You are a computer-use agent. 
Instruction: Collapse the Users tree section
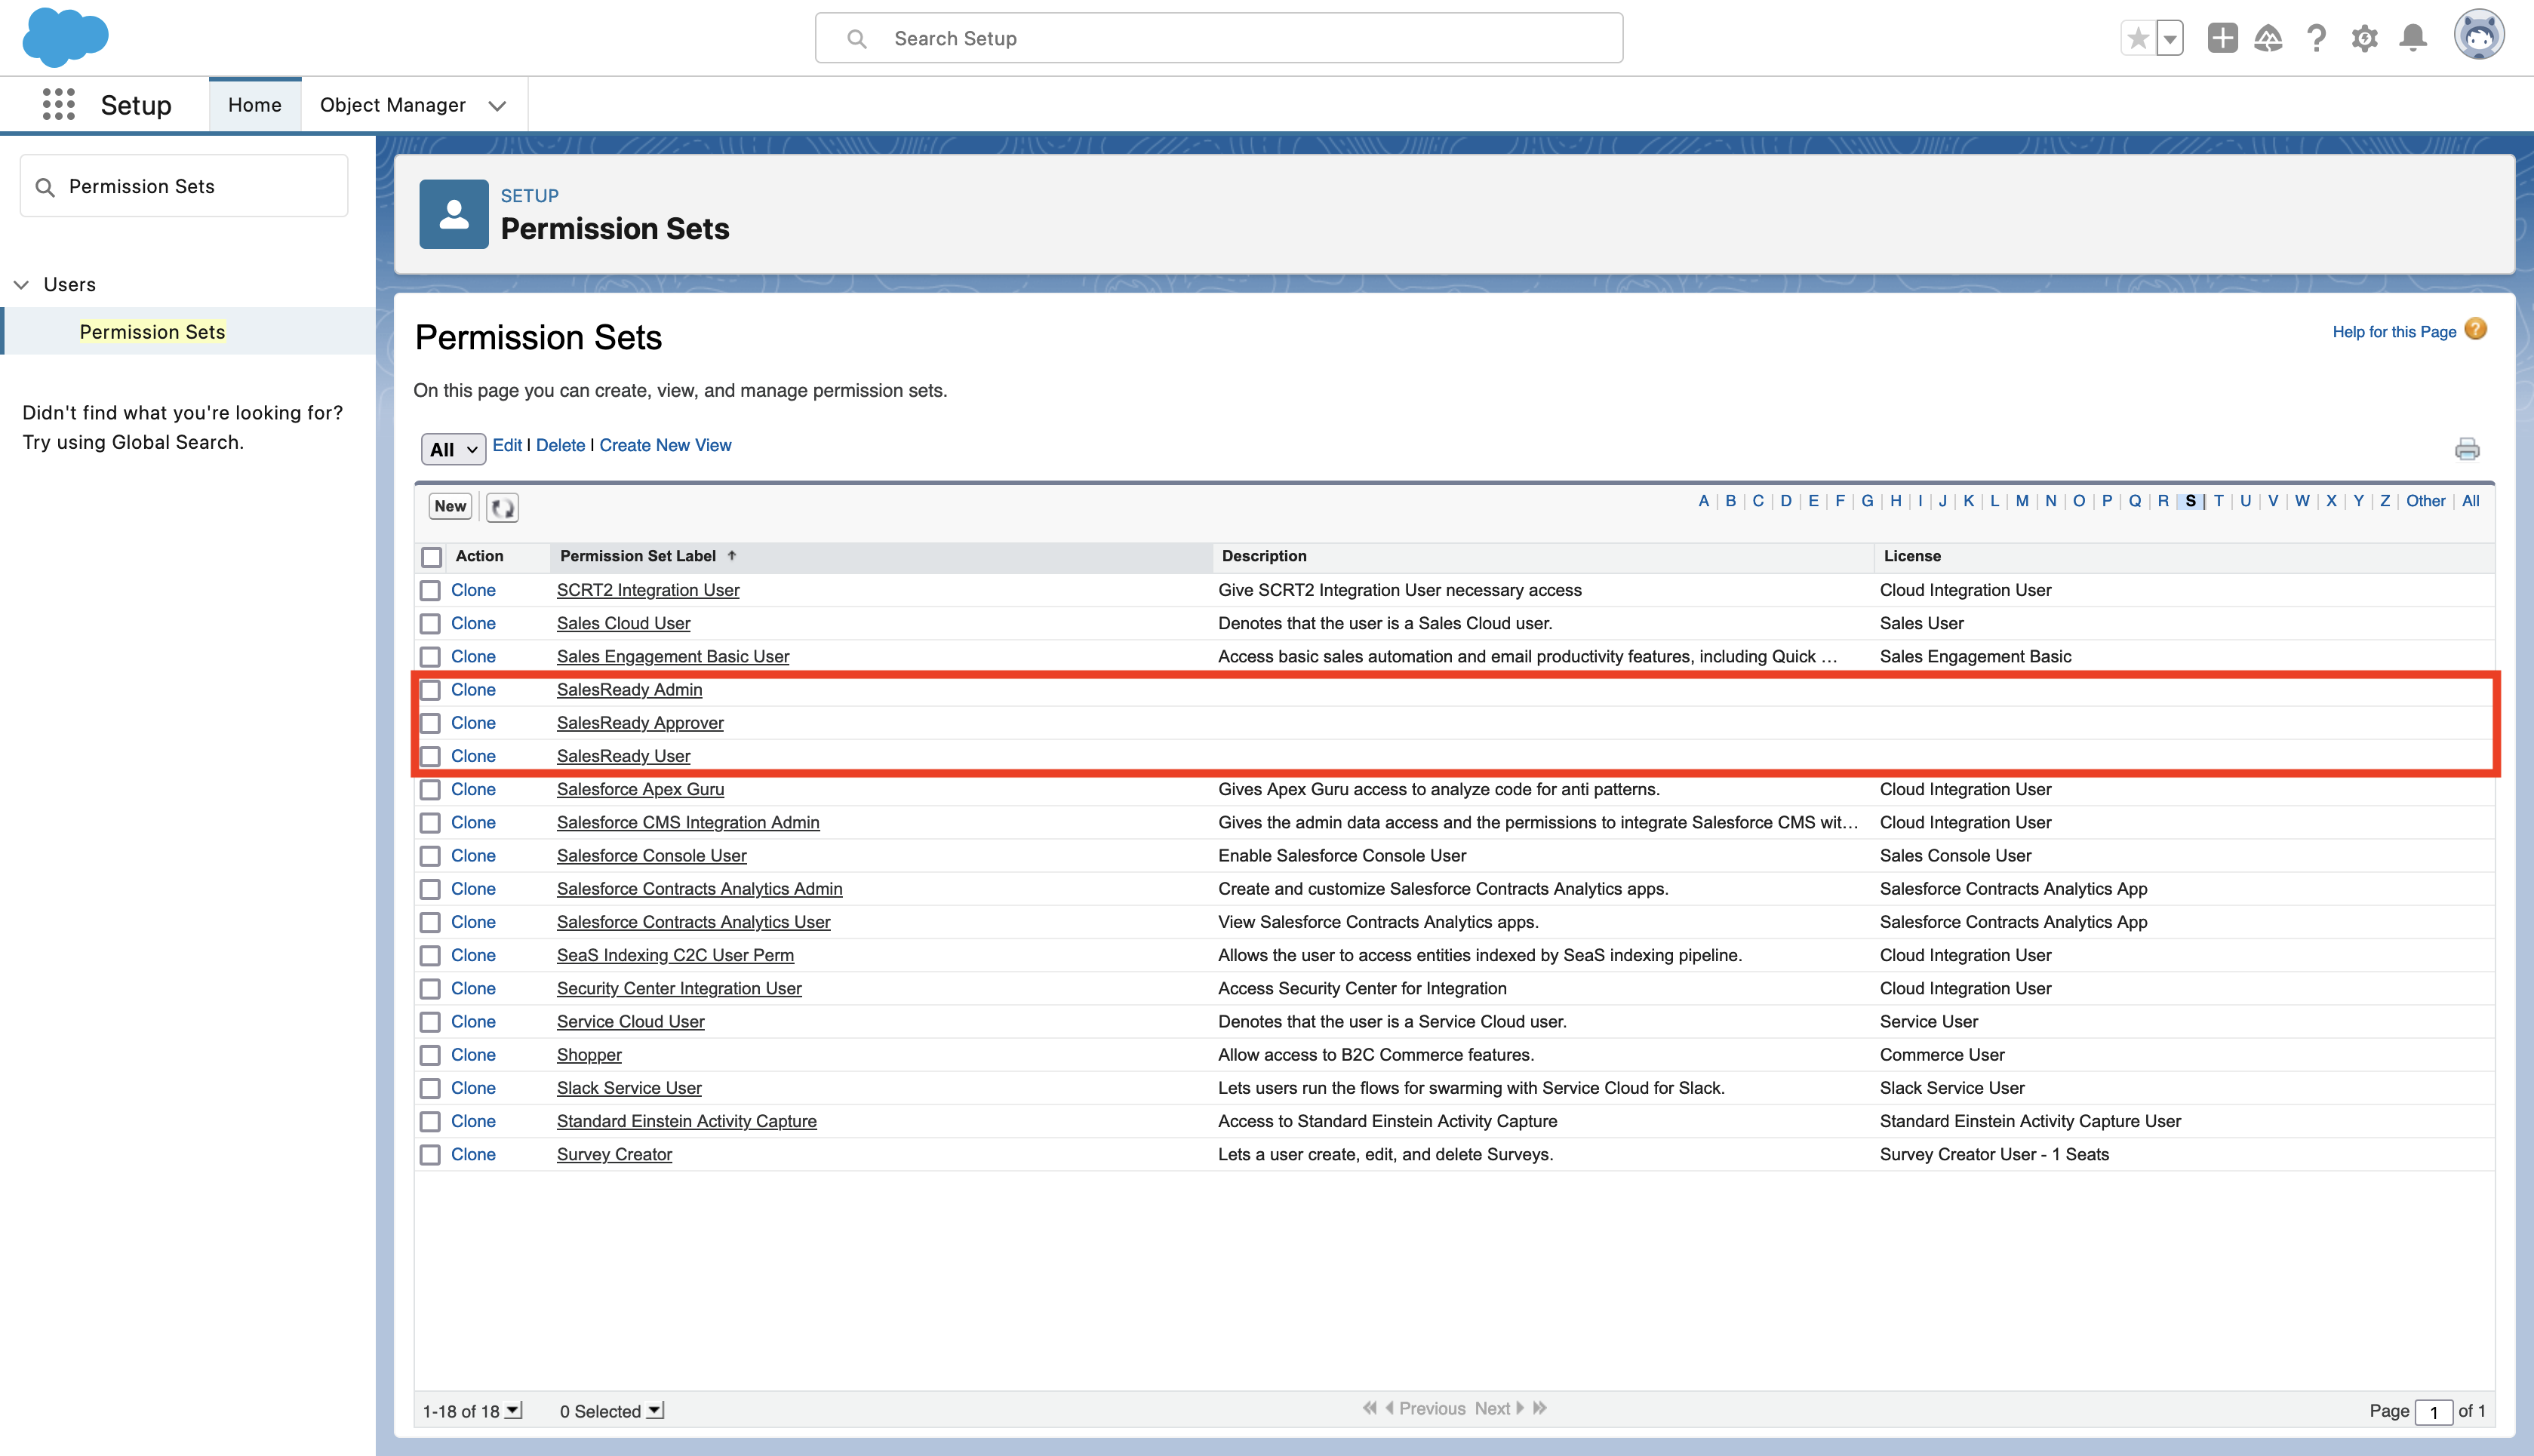[21, 285]
